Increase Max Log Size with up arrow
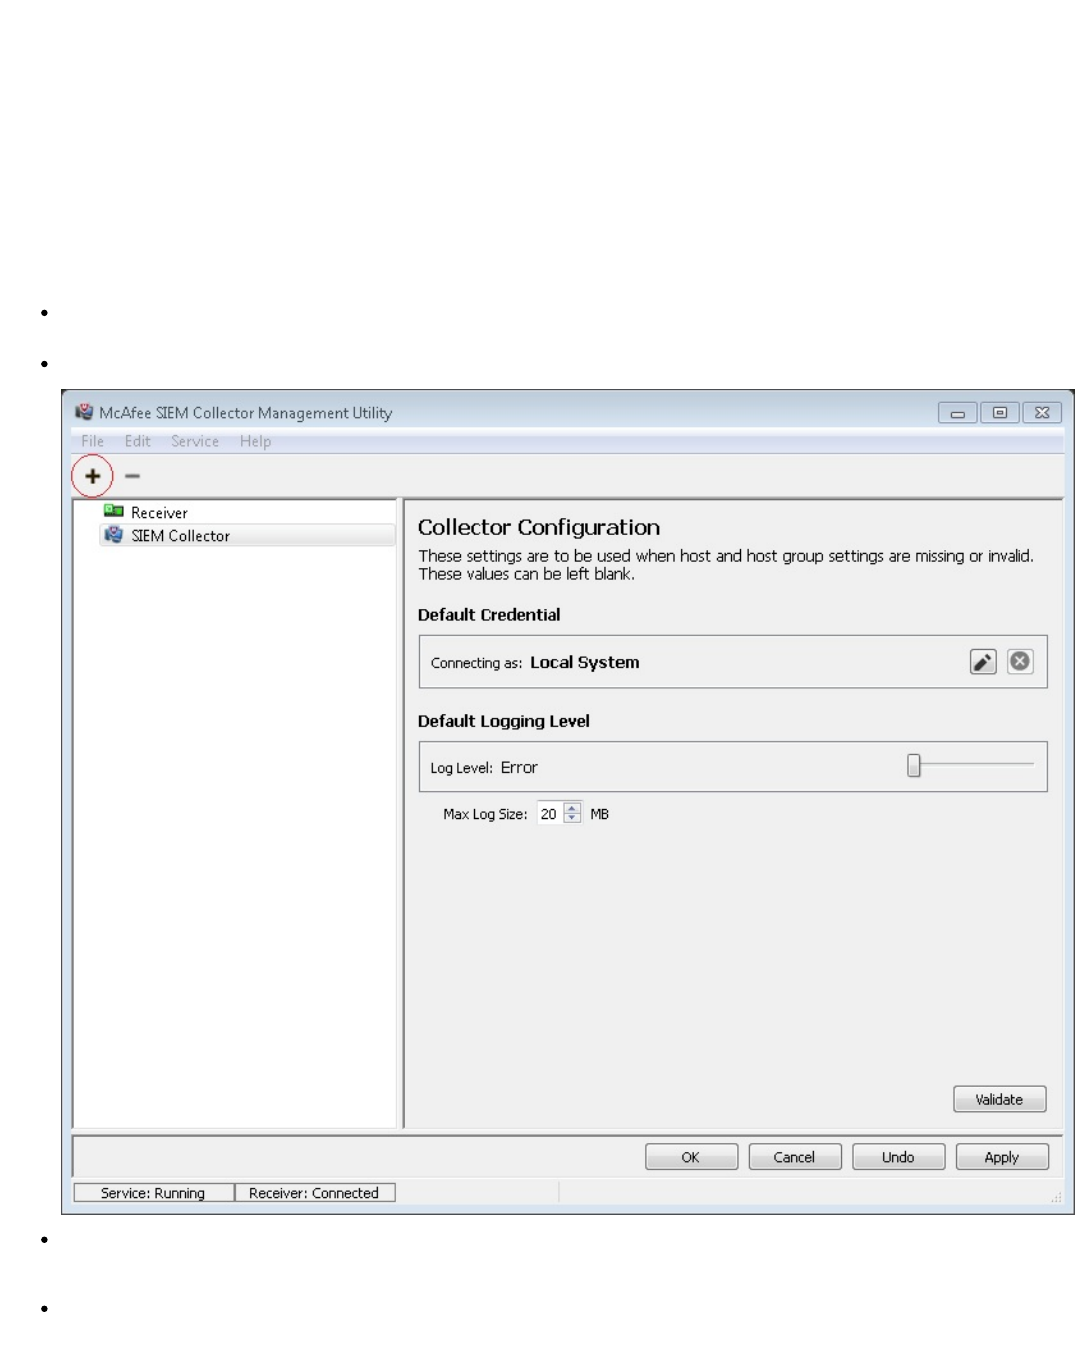This screenshot has width=1075, height=1352. [572, 808]
